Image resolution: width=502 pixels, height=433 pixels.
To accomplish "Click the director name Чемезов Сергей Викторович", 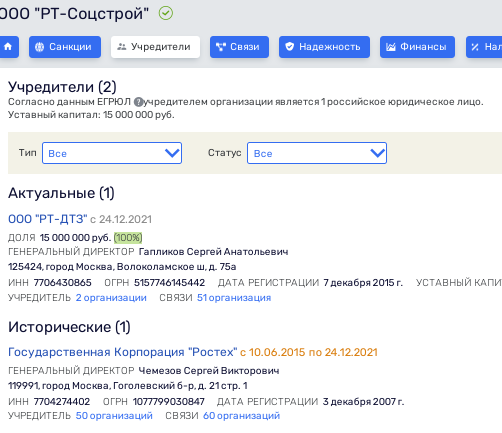I will click(209, 371).
